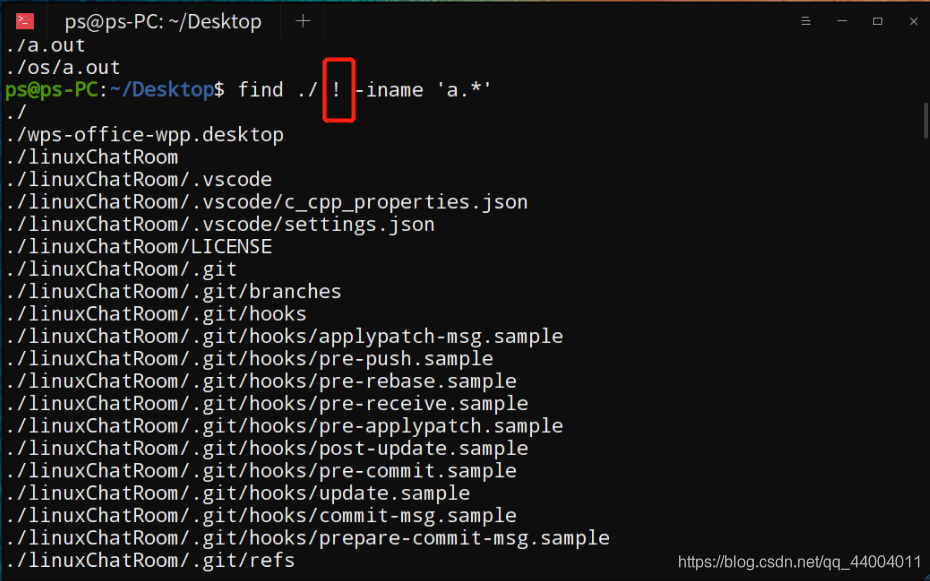The width and height of the screenshot is (930, 581).
Task: Click the red-boxed exclamation mark
Action: pos(337,90)
